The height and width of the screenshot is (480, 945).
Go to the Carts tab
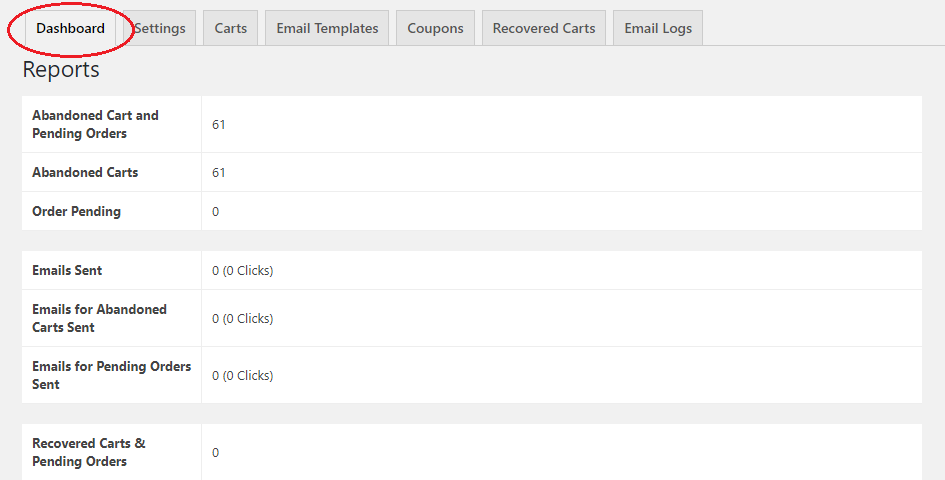pos(231,28)
